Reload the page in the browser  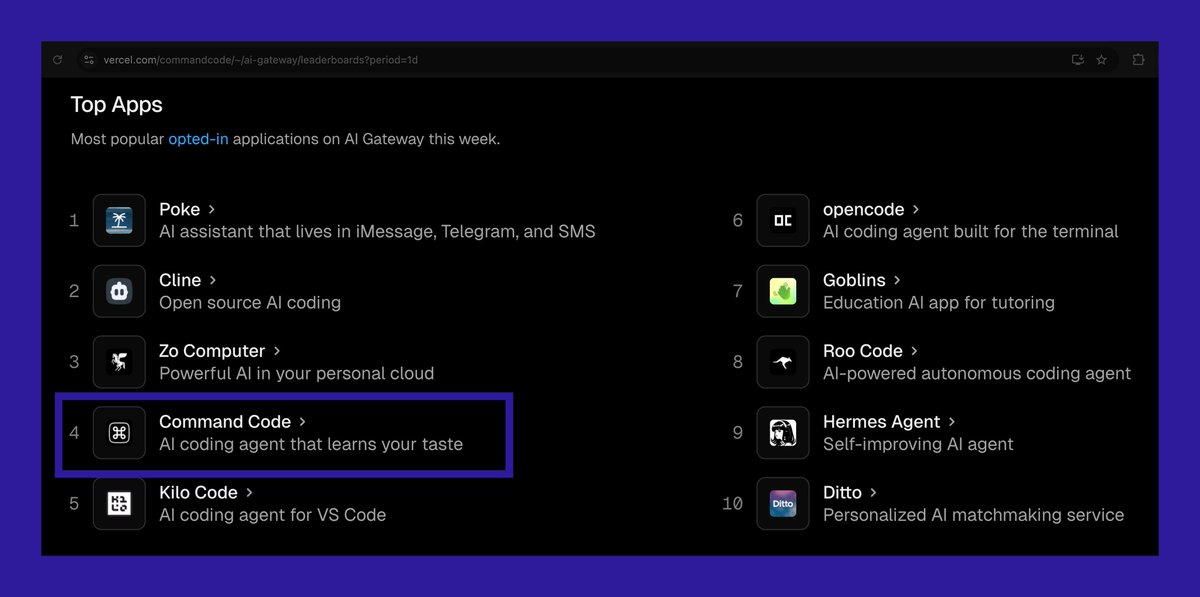[58, 60]
